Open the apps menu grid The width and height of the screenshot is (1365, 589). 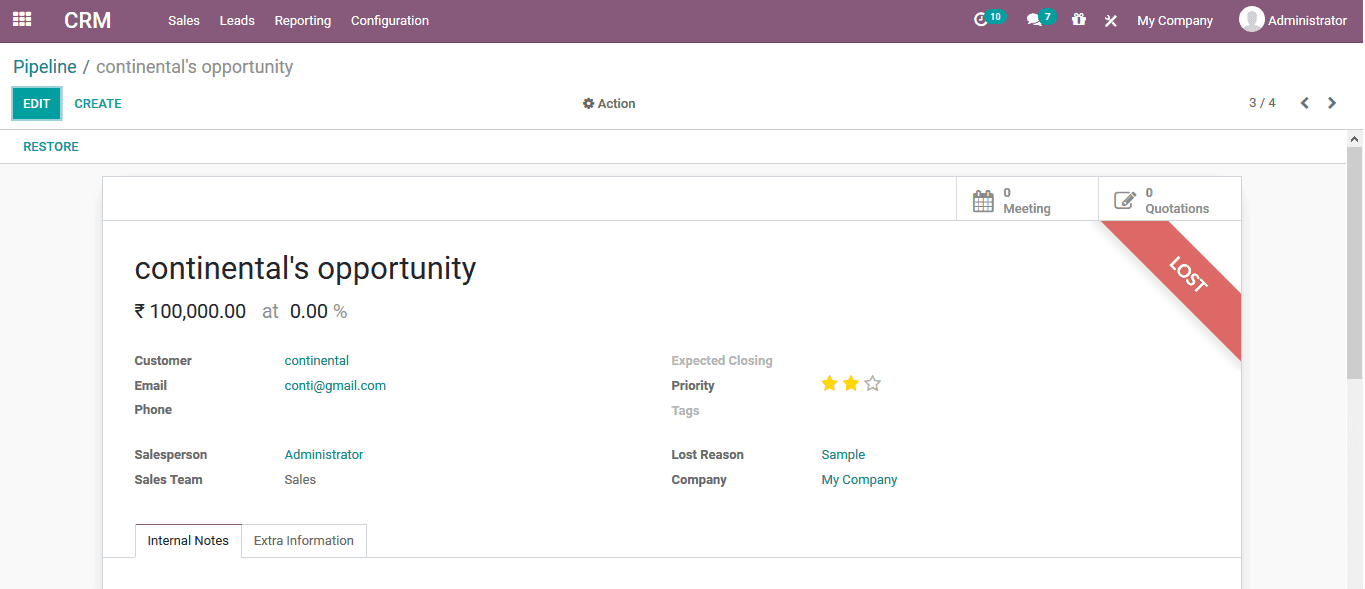tap(21, 20)
